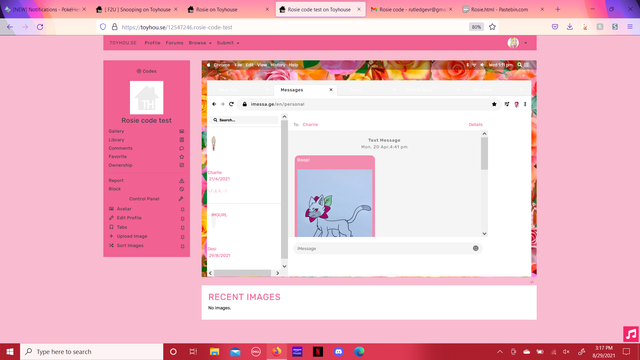Open Discord from the taskbar
Viewport: 640px width, 360px height.
tap(338, 351)
